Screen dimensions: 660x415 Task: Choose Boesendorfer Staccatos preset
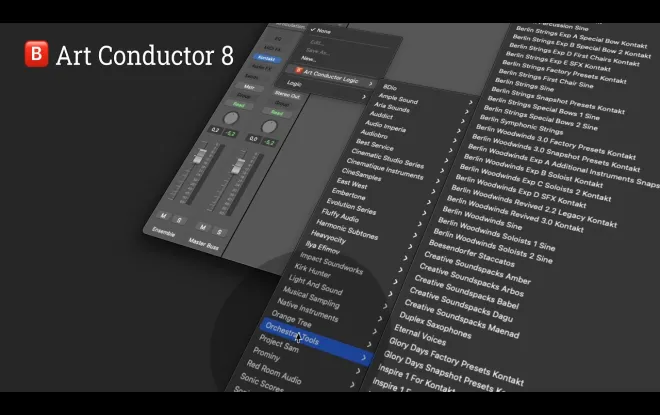[471, 253]
